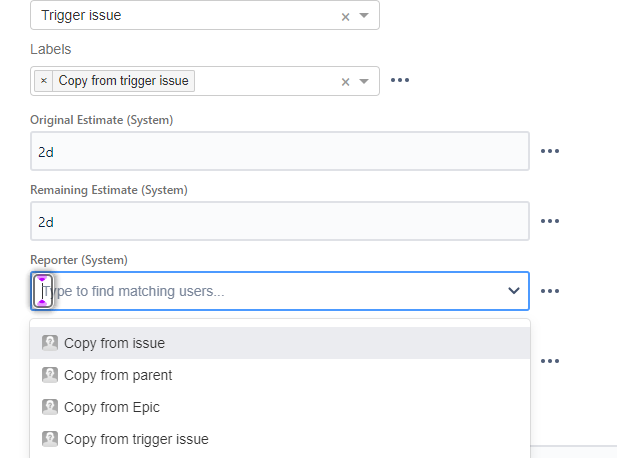Select 'Copy from parent' reporter option
Screen dimensions: 617x458
(x=118, y=375)
